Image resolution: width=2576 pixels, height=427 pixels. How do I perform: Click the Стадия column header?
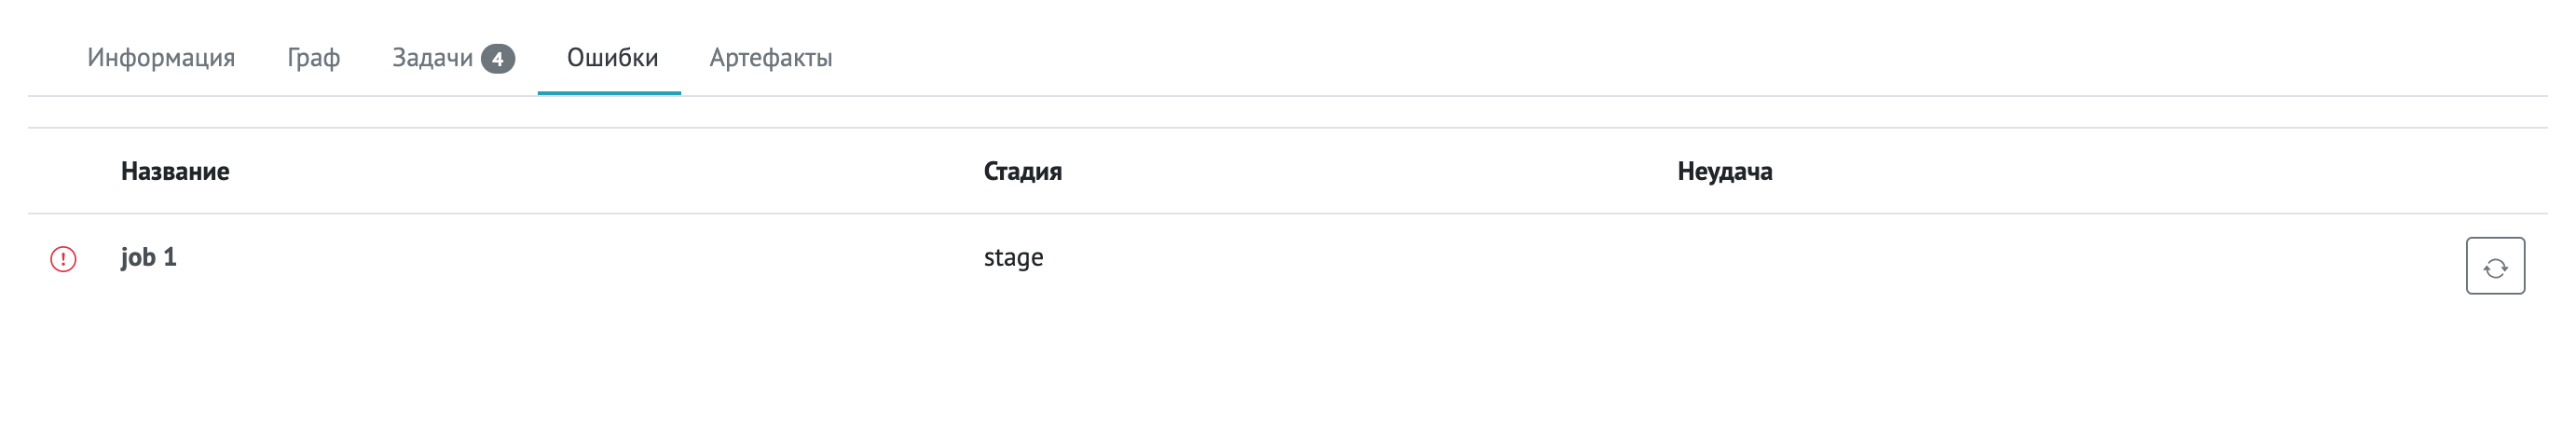click(x=1022, y=171)
